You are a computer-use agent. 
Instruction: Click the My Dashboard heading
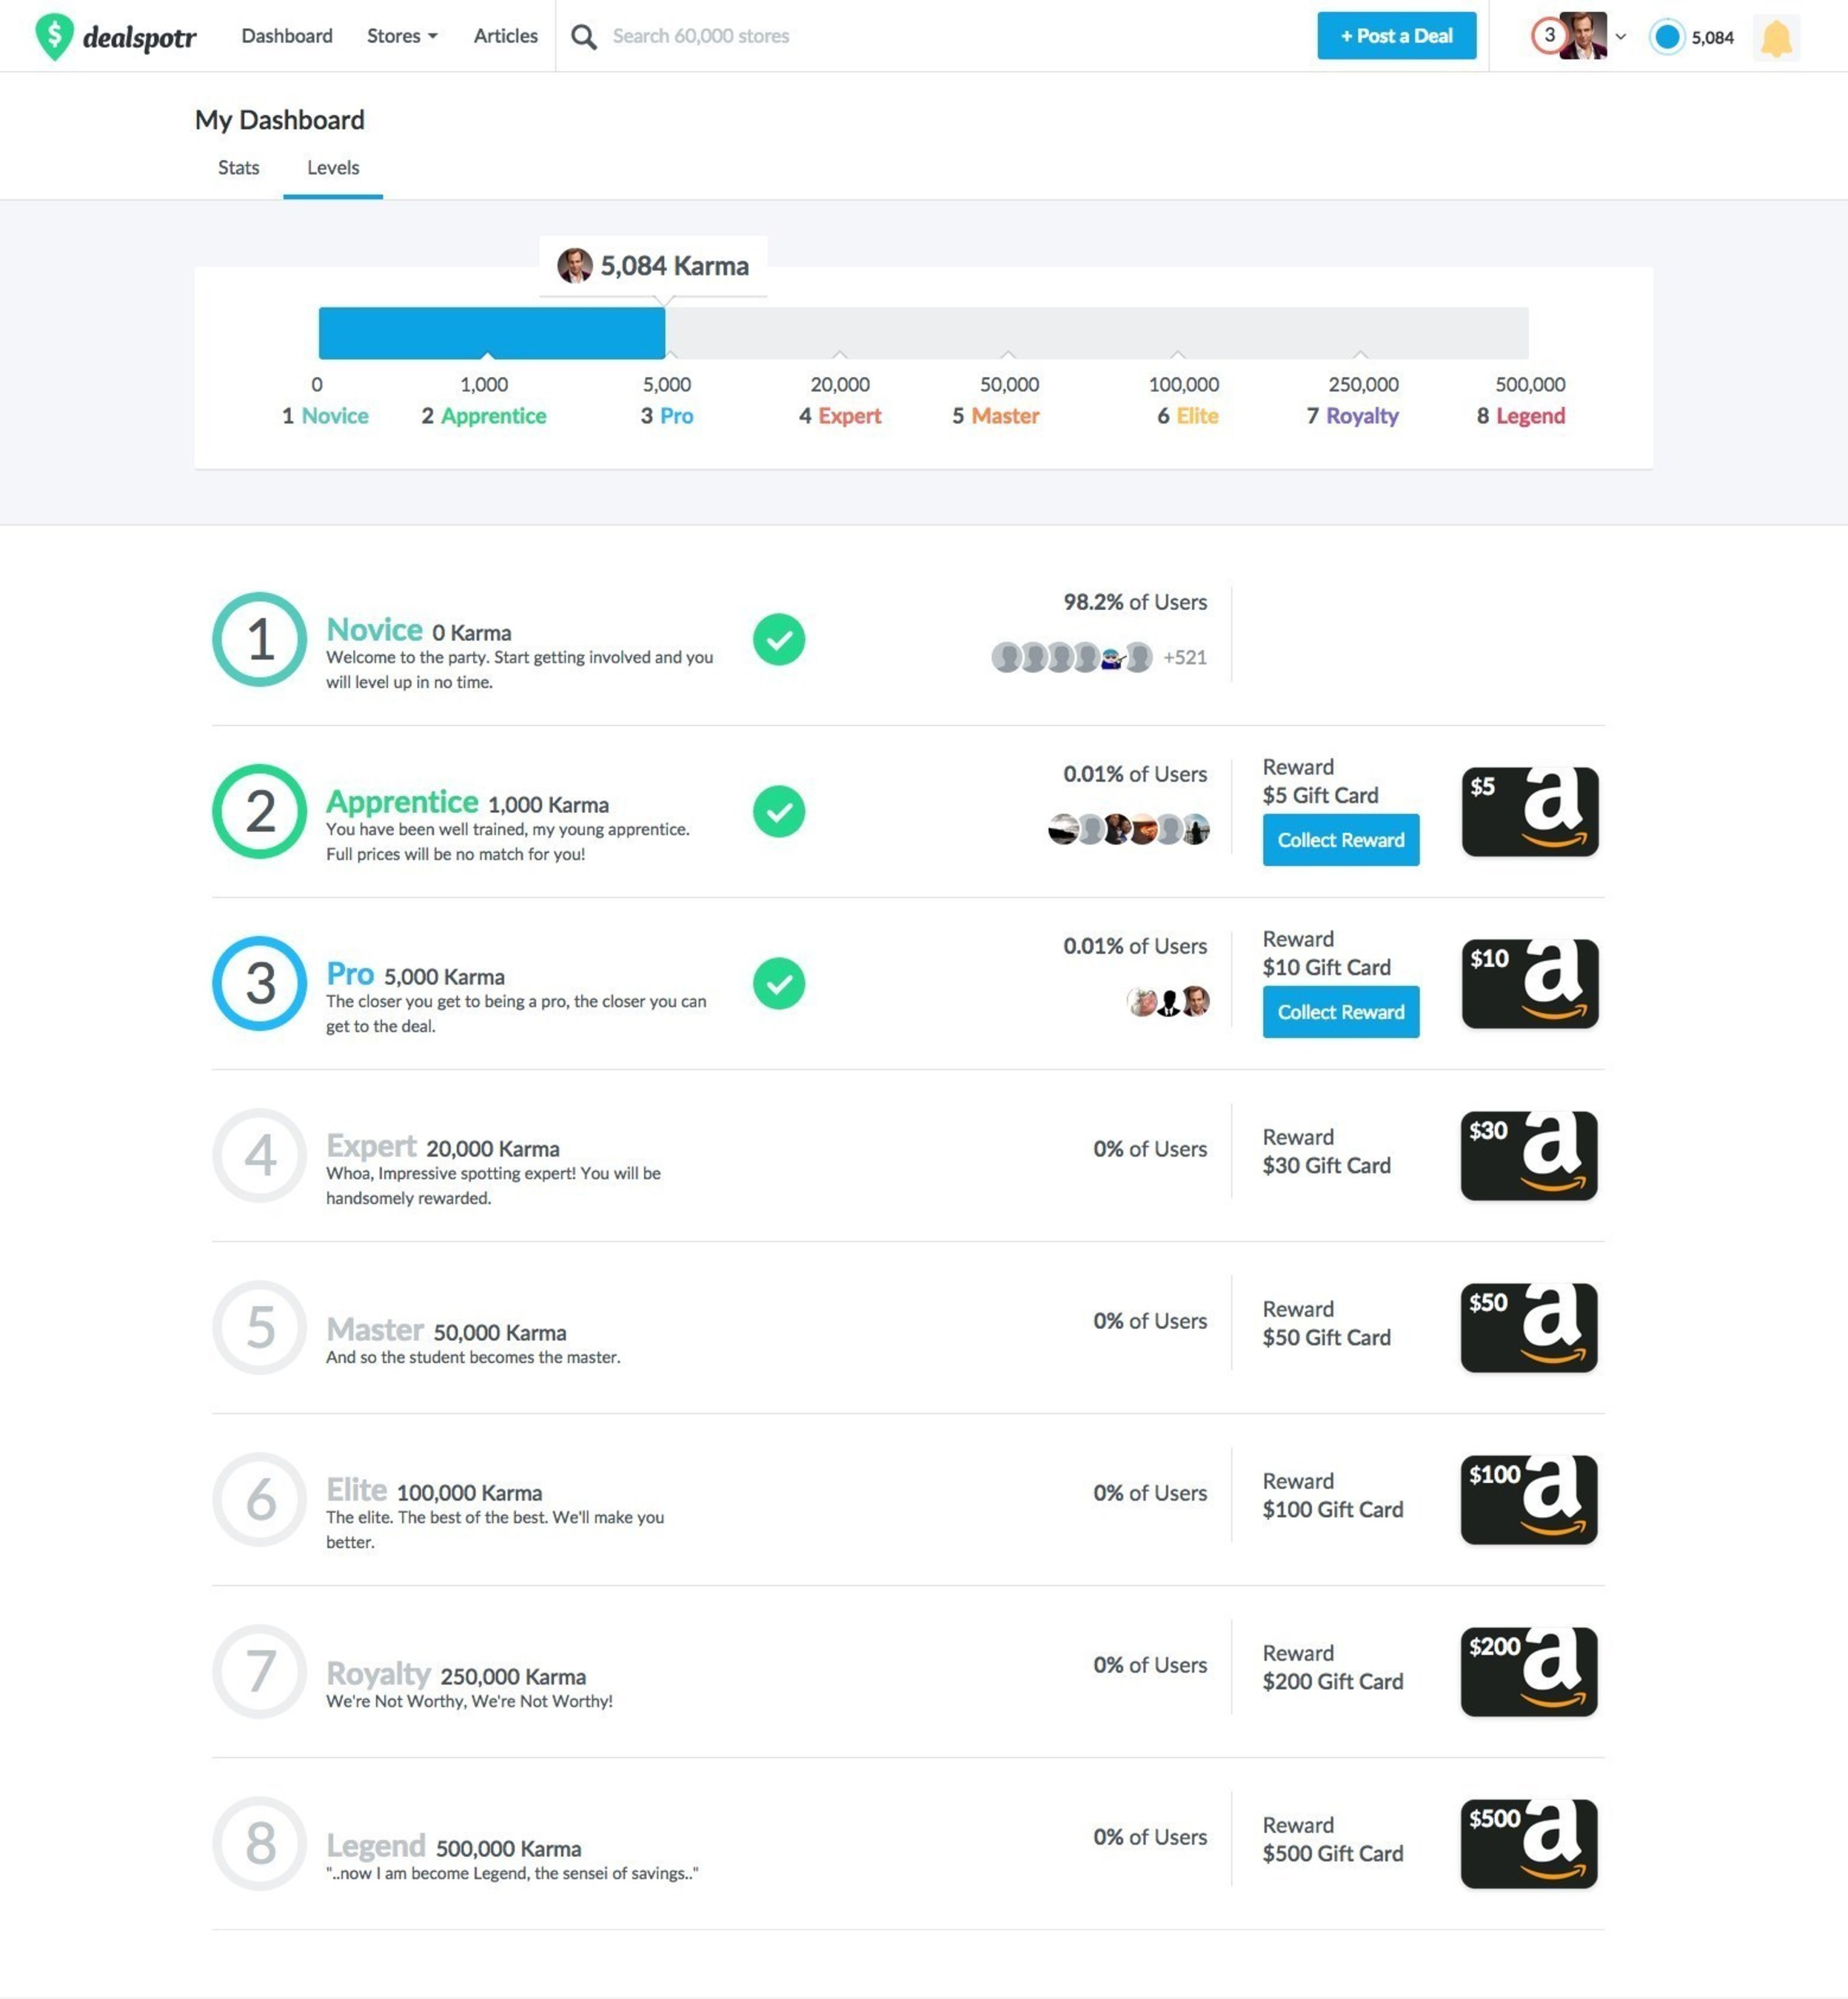pos(280,120)
